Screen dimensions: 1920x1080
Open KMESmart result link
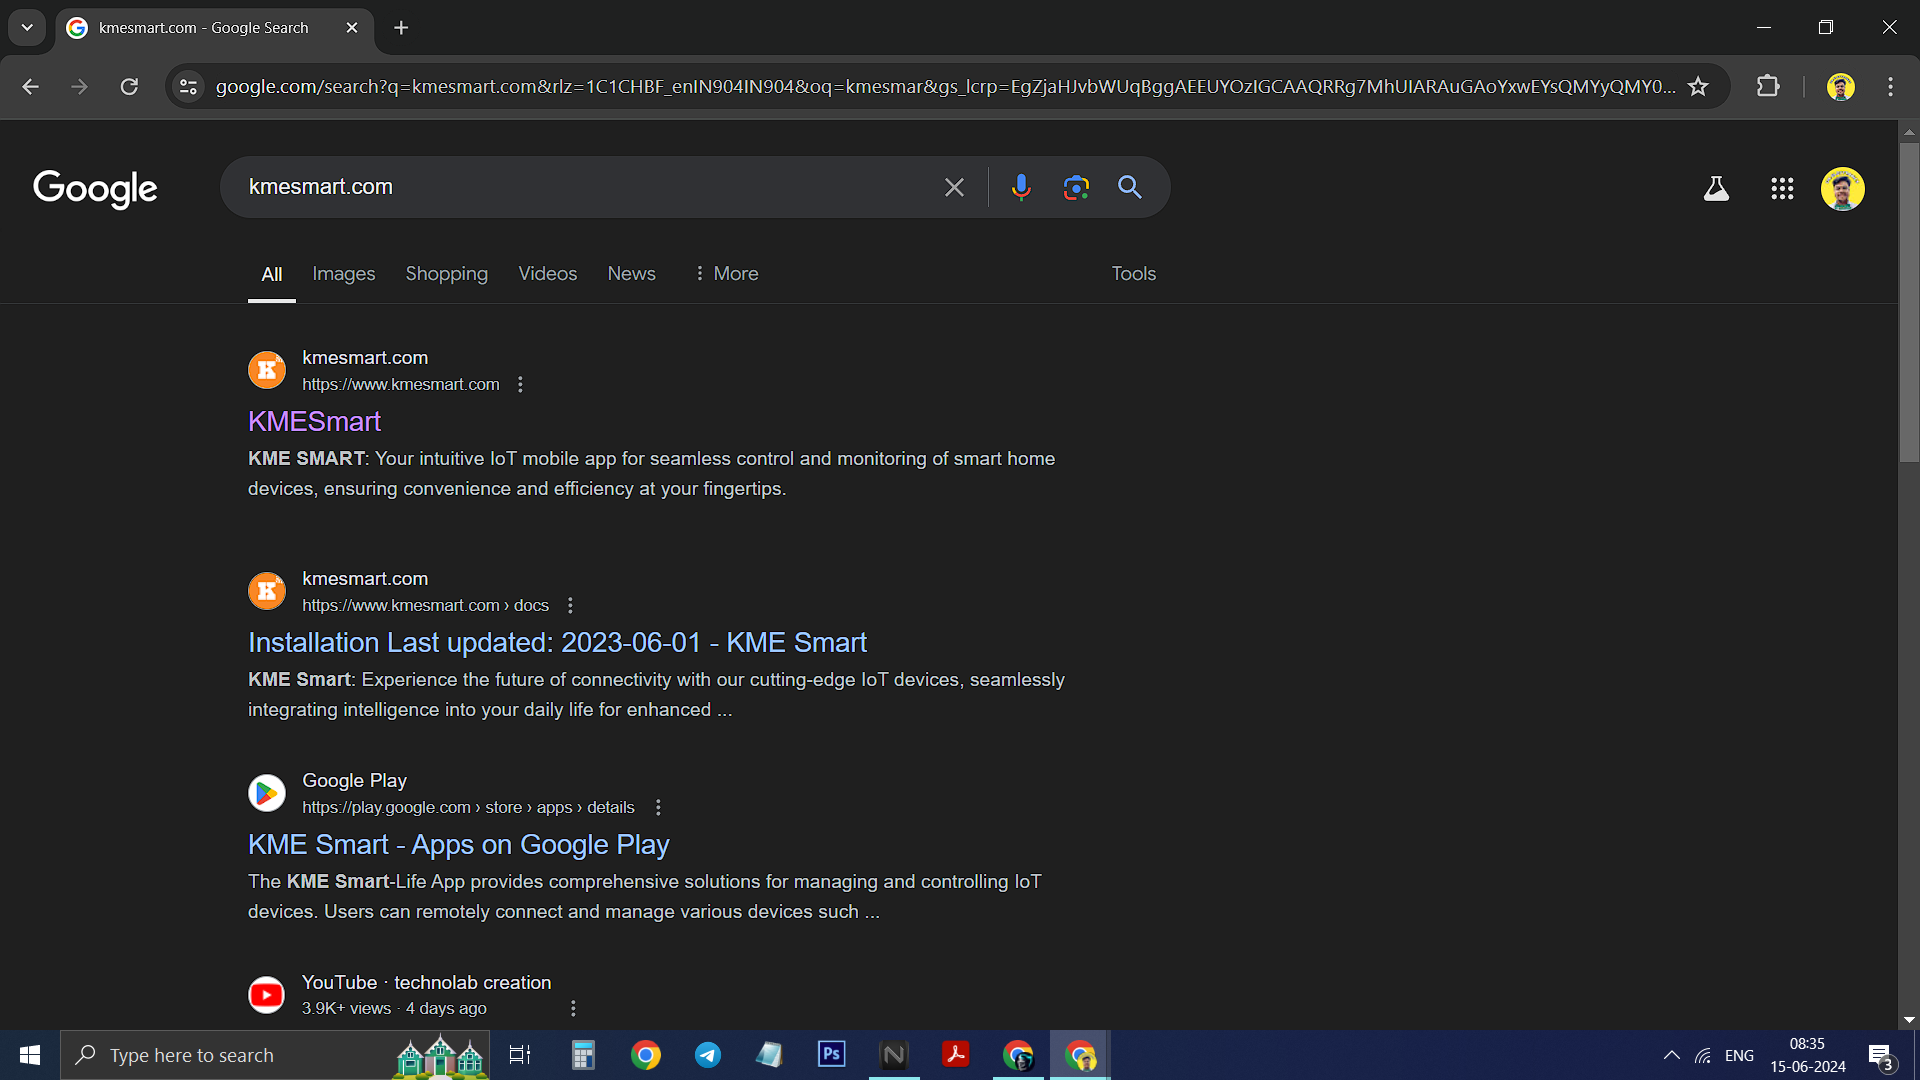pyautogui.click(x=314, y=422)
